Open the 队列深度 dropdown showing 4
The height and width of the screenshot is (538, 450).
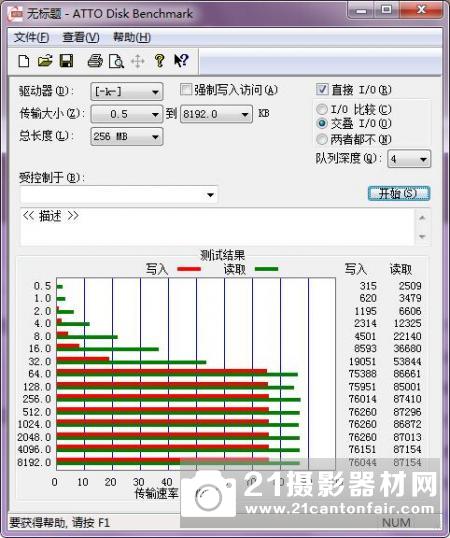[409, 159]
